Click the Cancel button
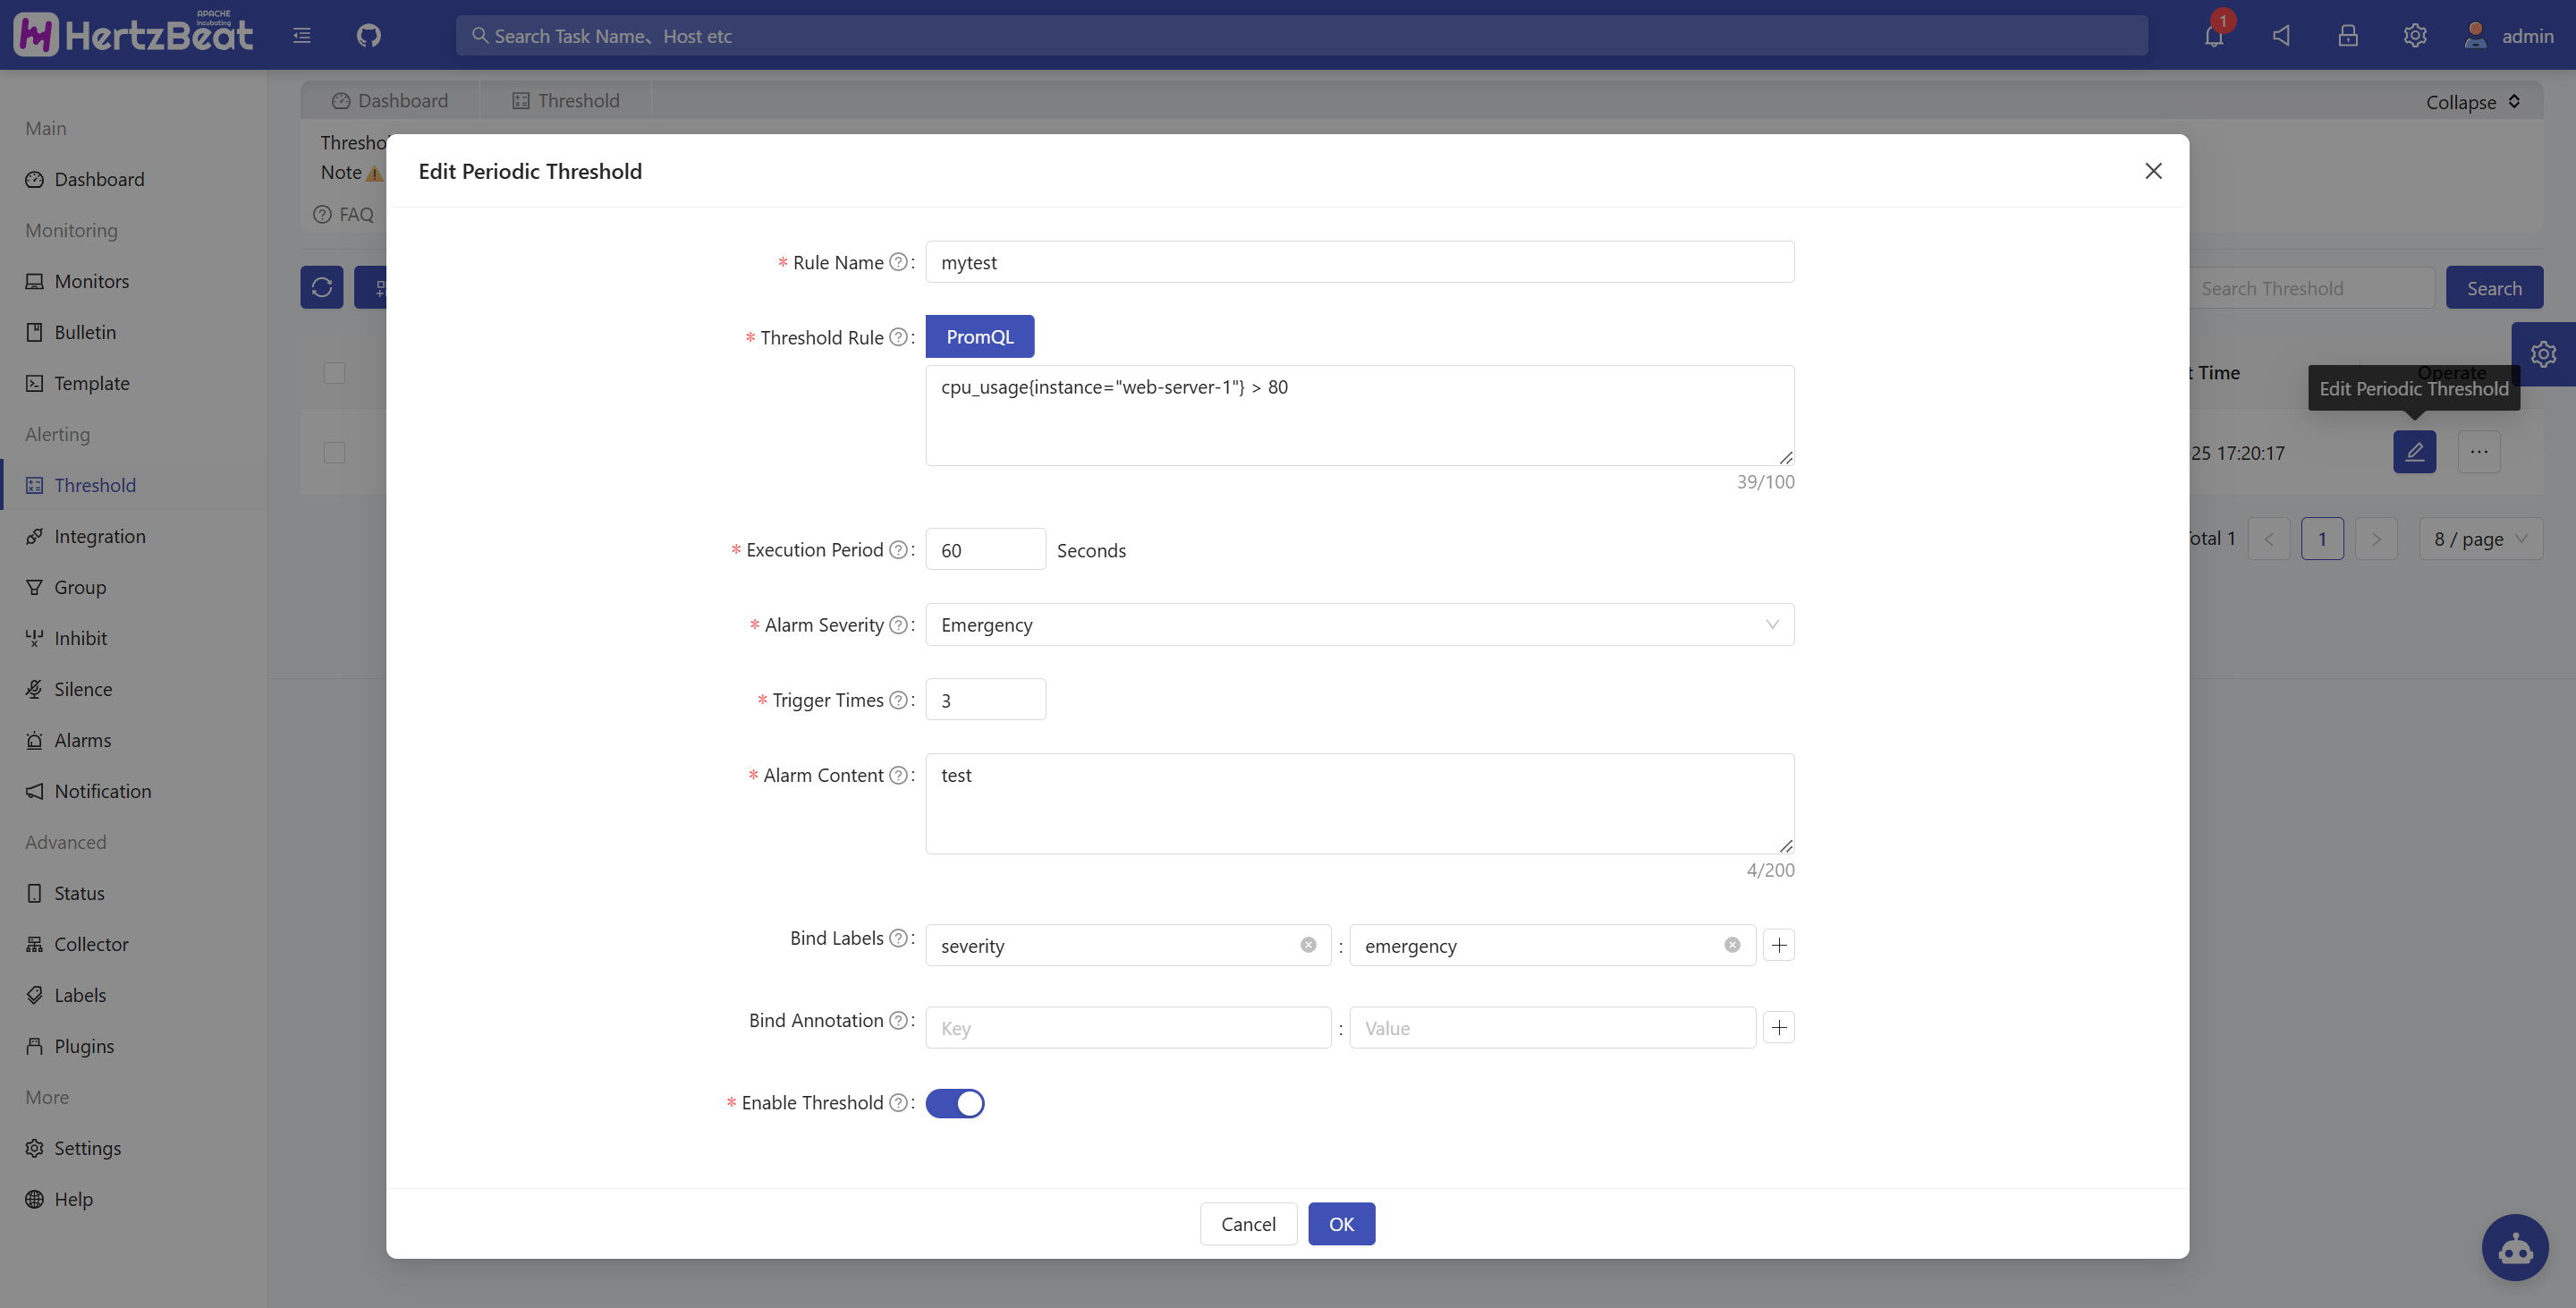The image size is (2576, 1308). (x=1247, y=1224)
